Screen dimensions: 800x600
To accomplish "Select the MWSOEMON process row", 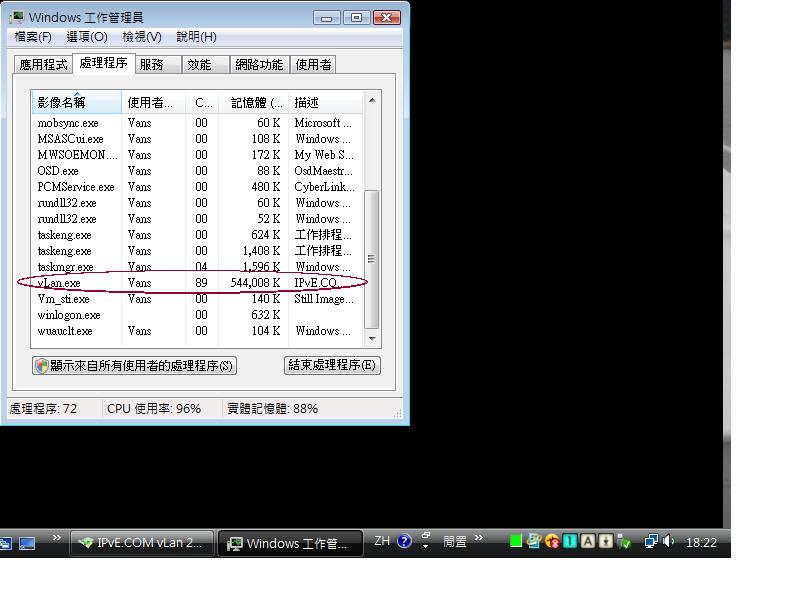I will (197, 155).
